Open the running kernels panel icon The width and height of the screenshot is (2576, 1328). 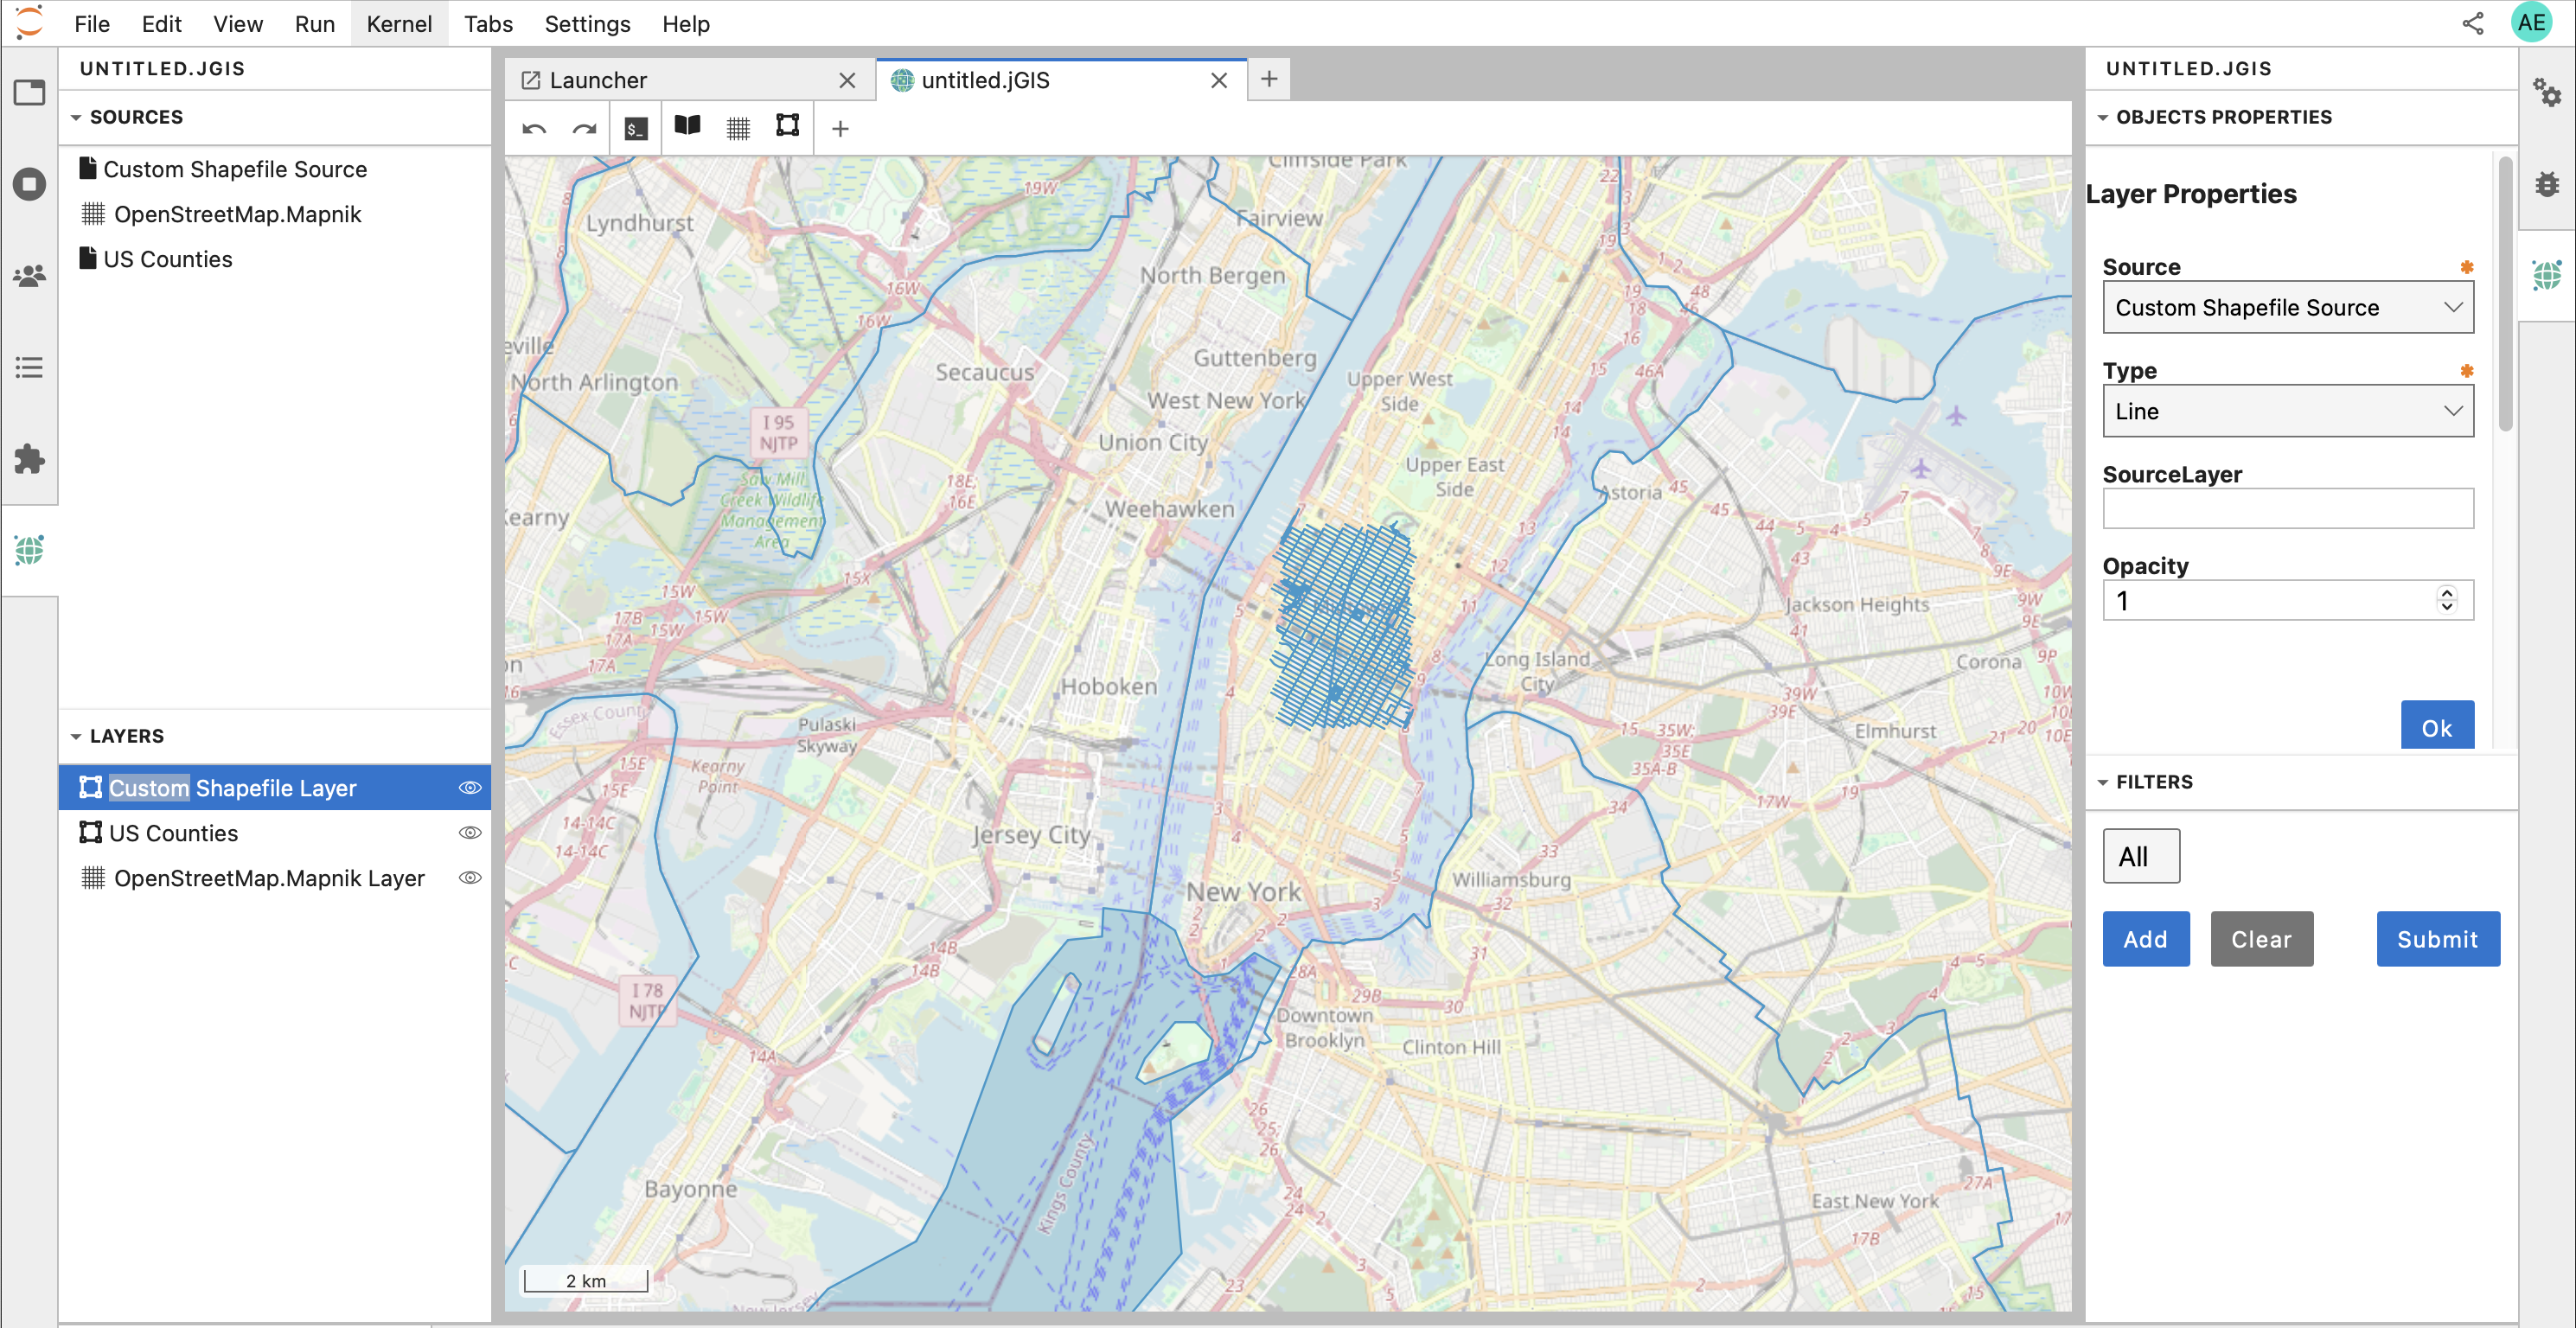(29, 184)
